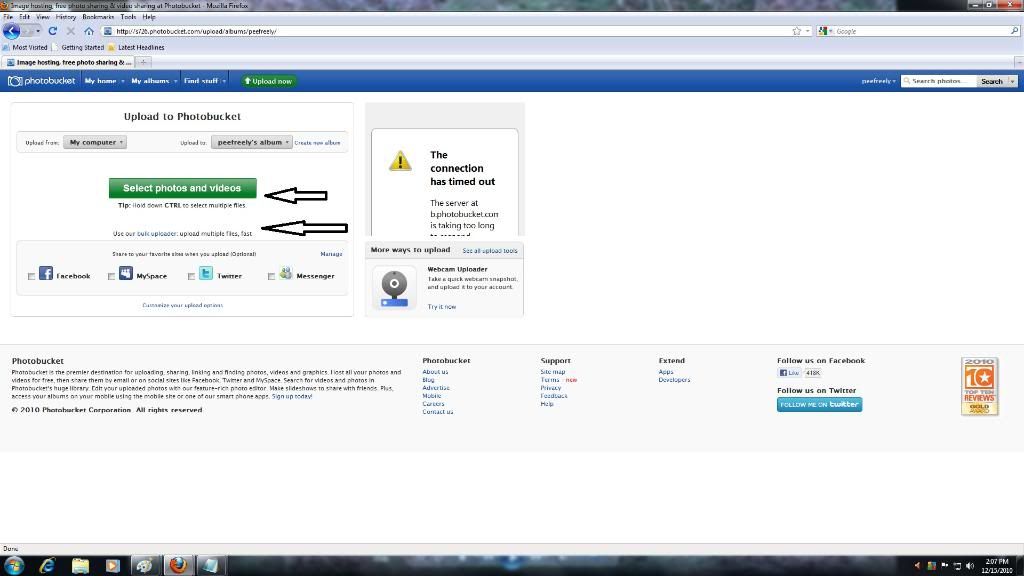Click the Top Ten Reviews gold award badge

coord(979,386)
